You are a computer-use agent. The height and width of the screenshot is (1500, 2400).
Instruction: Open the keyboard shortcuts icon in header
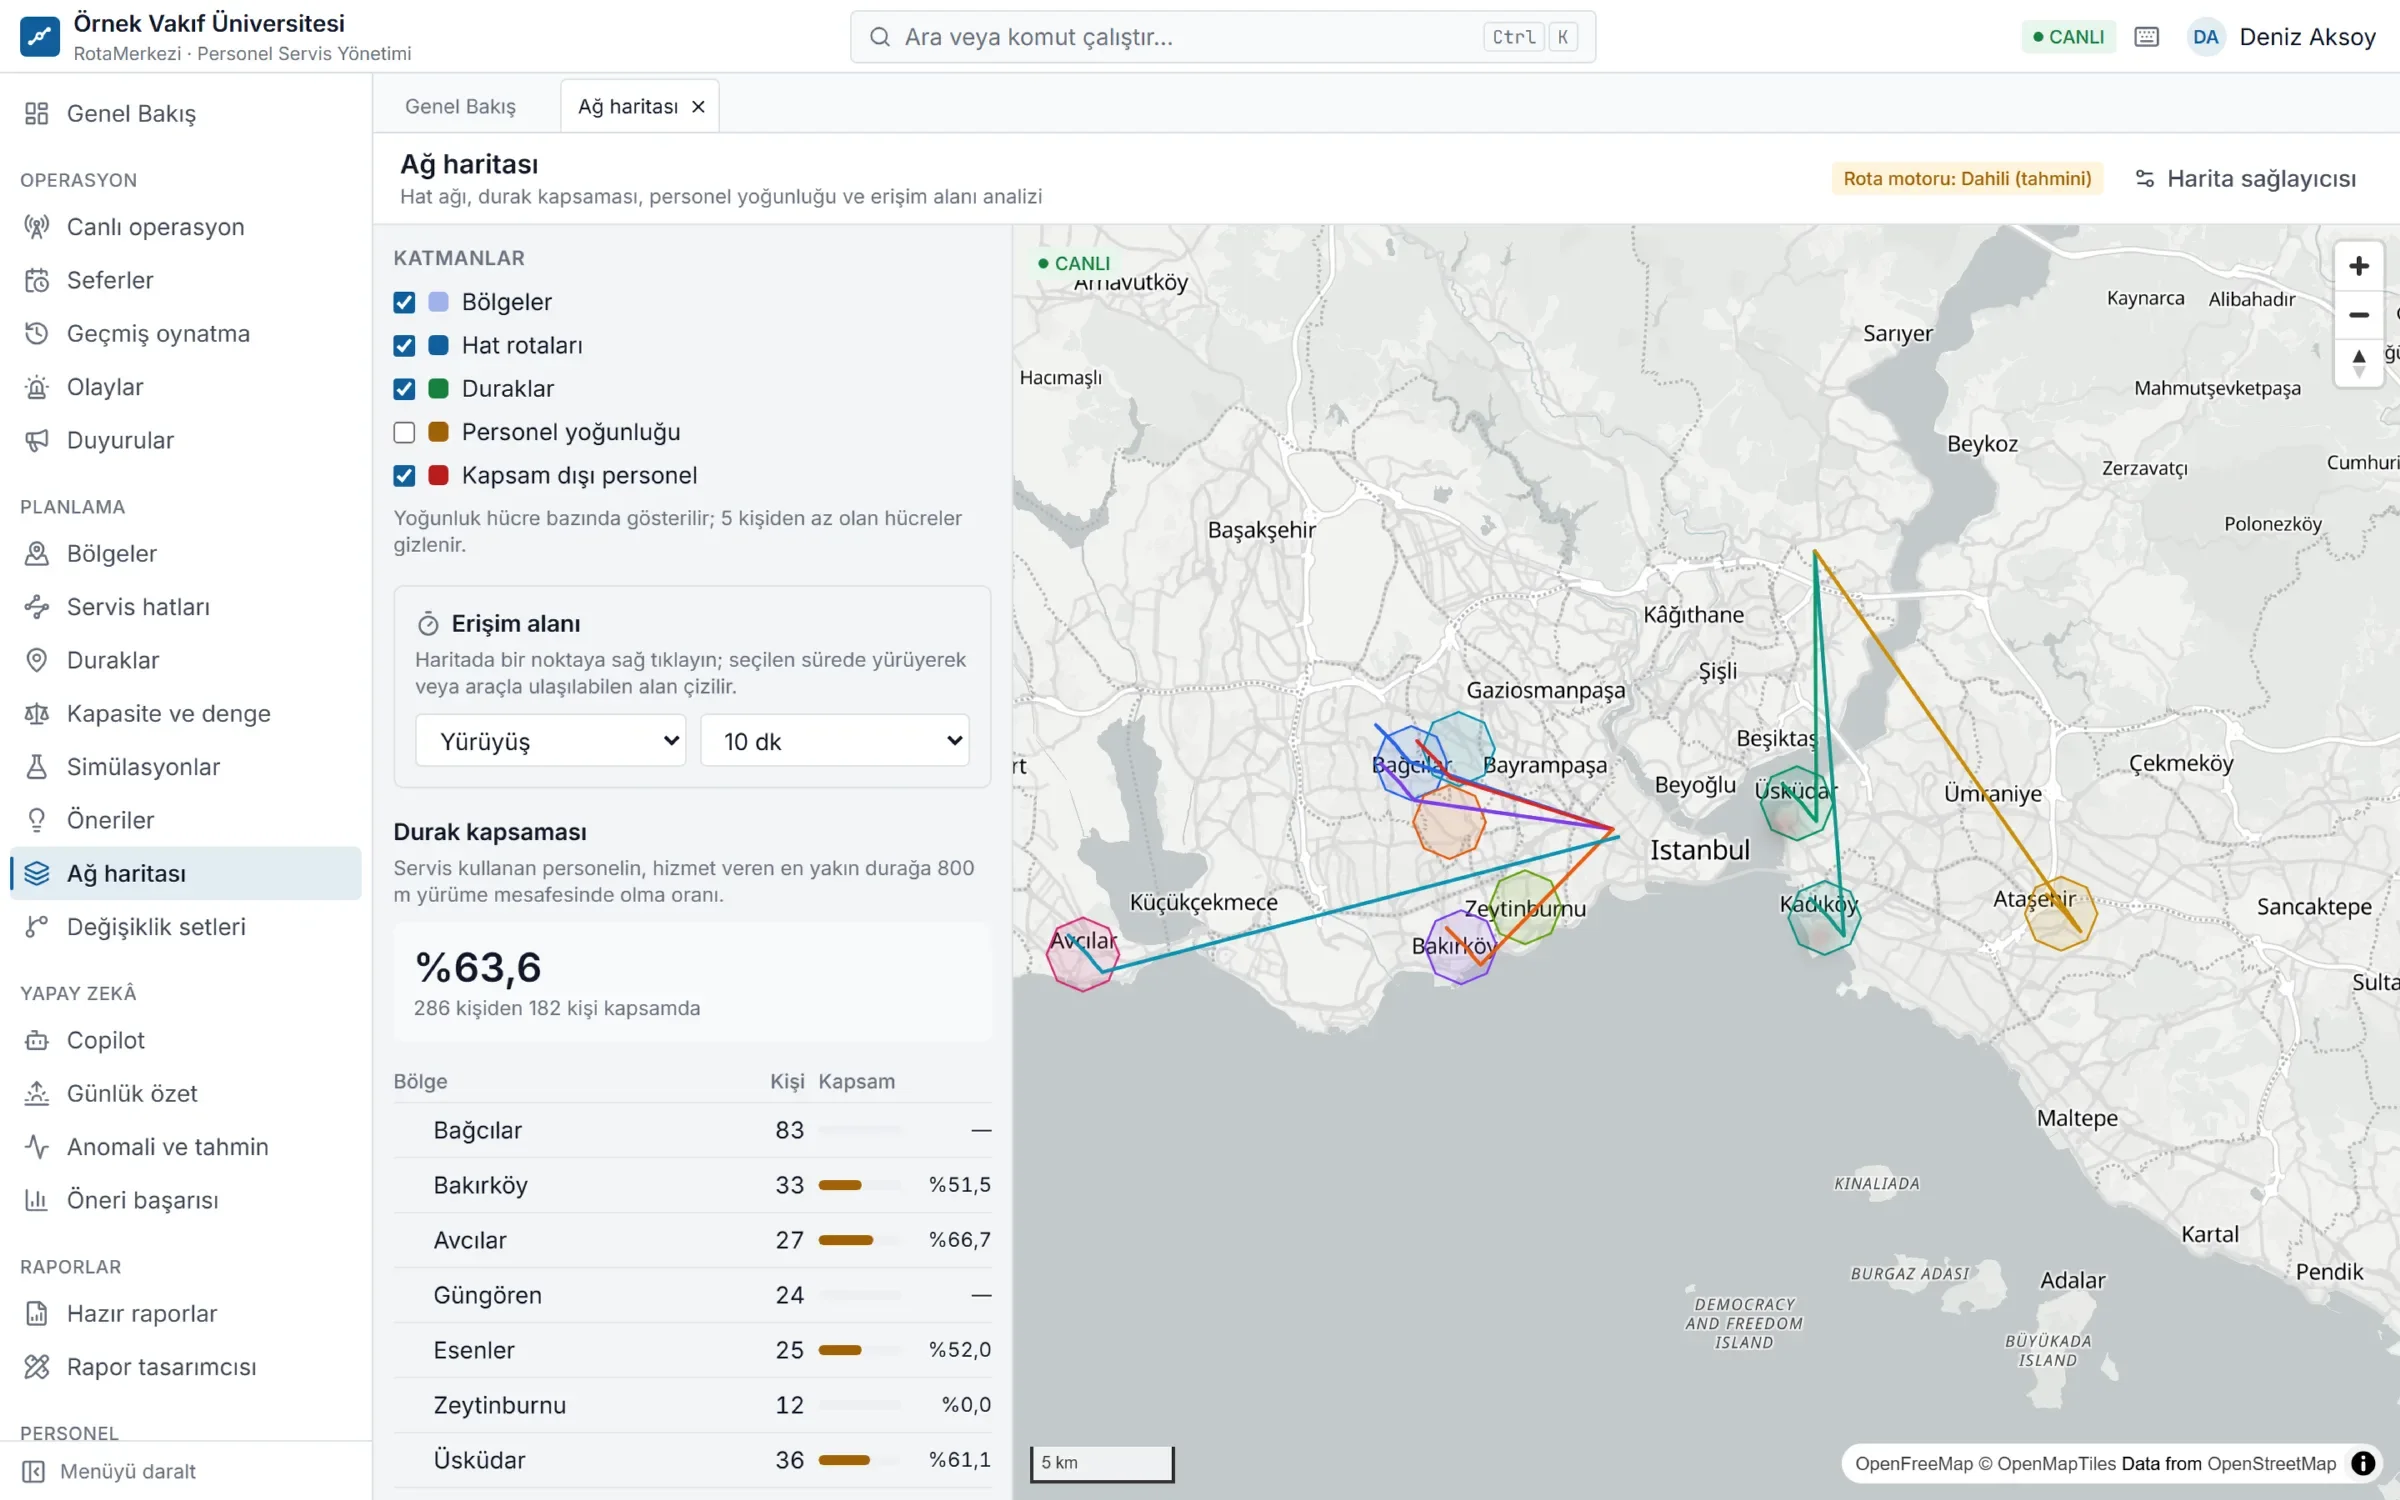point(2146,37)
